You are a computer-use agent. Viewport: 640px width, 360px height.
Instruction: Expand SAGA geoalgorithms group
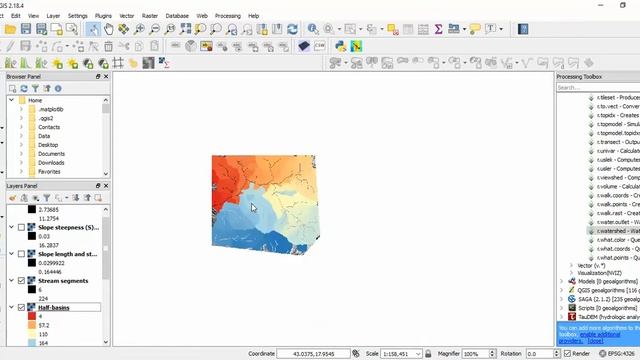[562, 299]
